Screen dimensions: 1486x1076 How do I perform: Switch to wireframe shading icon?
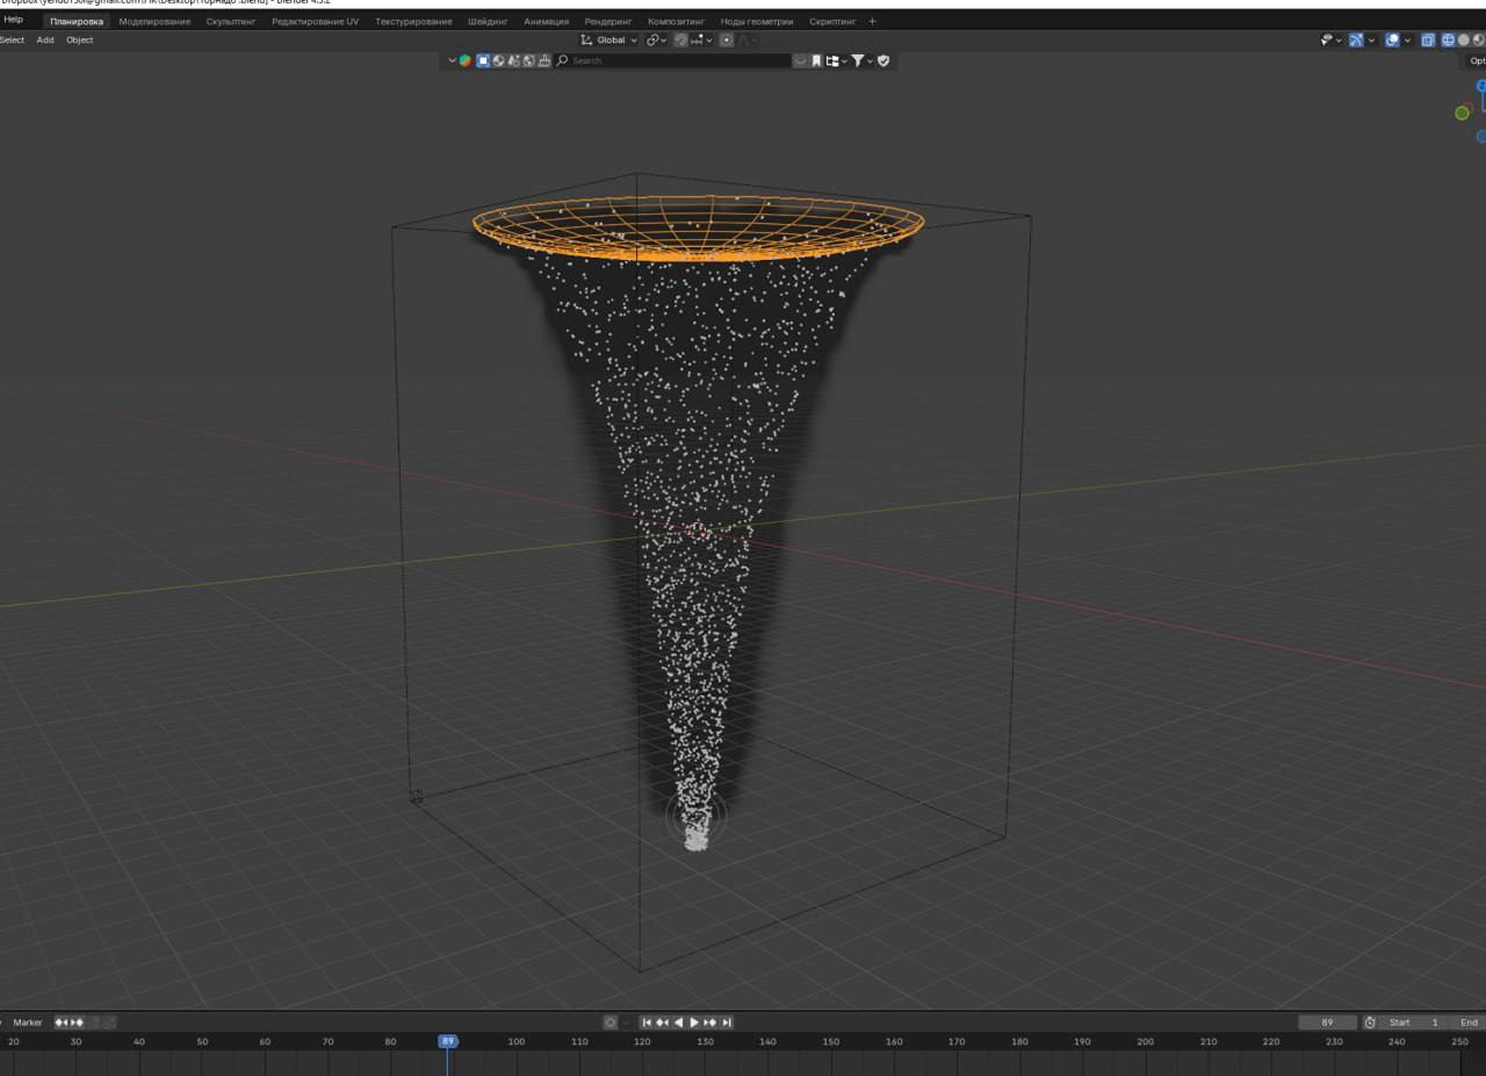[x=1447, y=40]
